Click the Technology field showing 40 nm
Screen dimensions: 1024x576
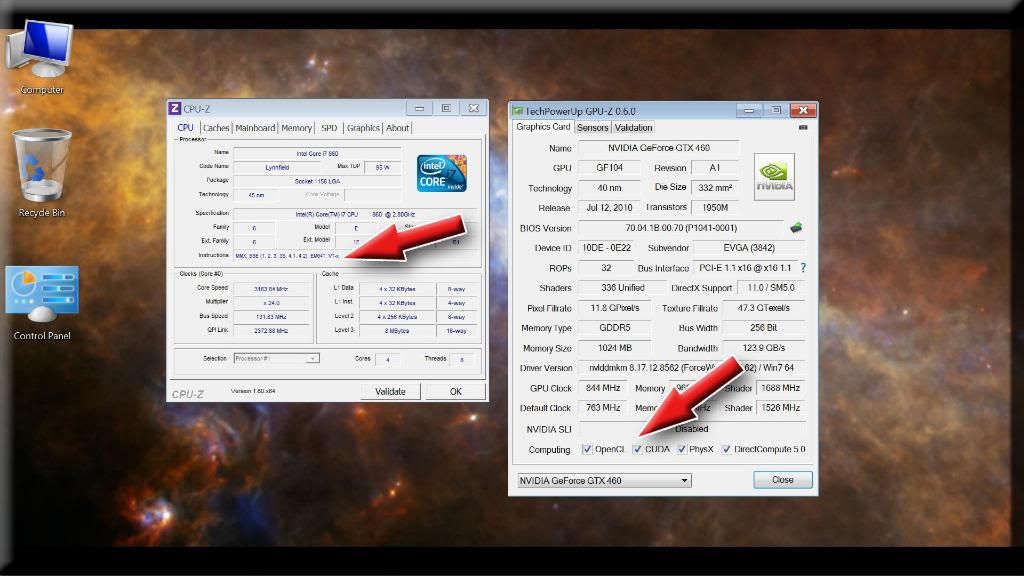pos(609,188)
